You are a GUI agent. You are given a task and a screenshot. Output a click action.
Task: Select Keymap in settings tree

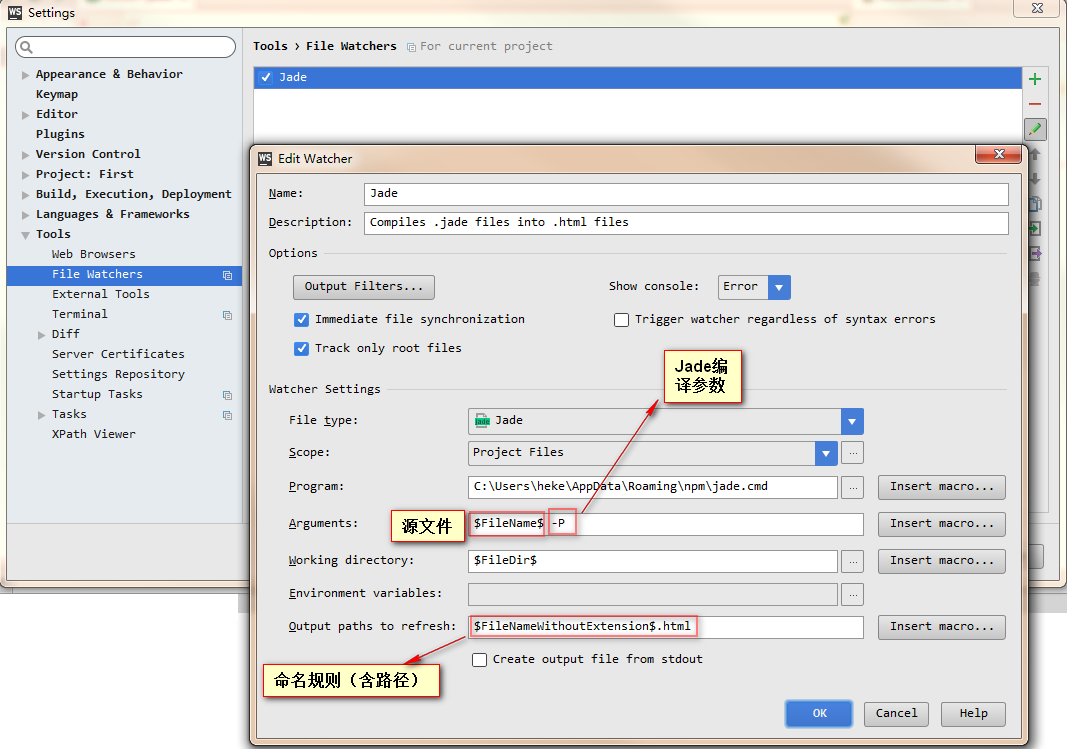point(56,95)
